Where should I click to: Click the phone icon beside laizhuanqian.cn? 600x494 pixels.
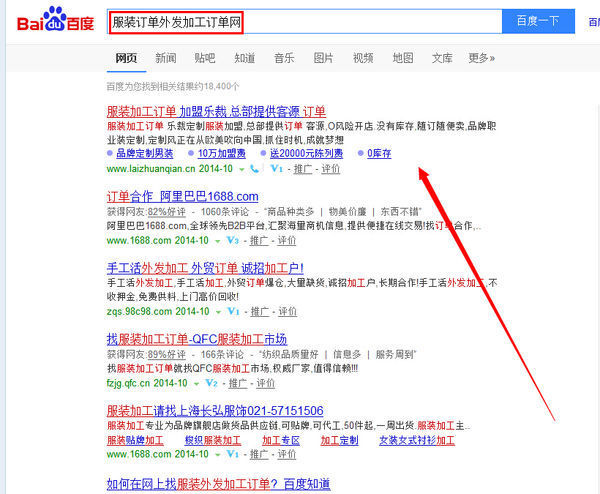pyautogui.click(x=255, y=169)
